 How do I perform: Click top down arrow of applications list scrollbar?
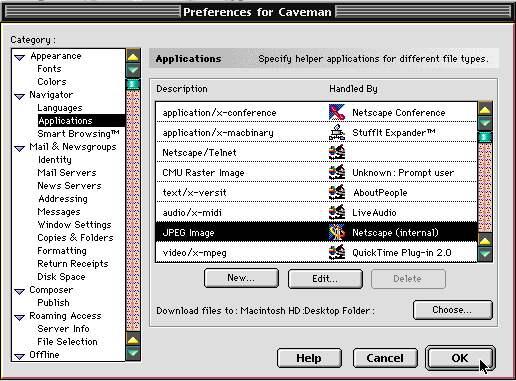[x=485, y=123]
